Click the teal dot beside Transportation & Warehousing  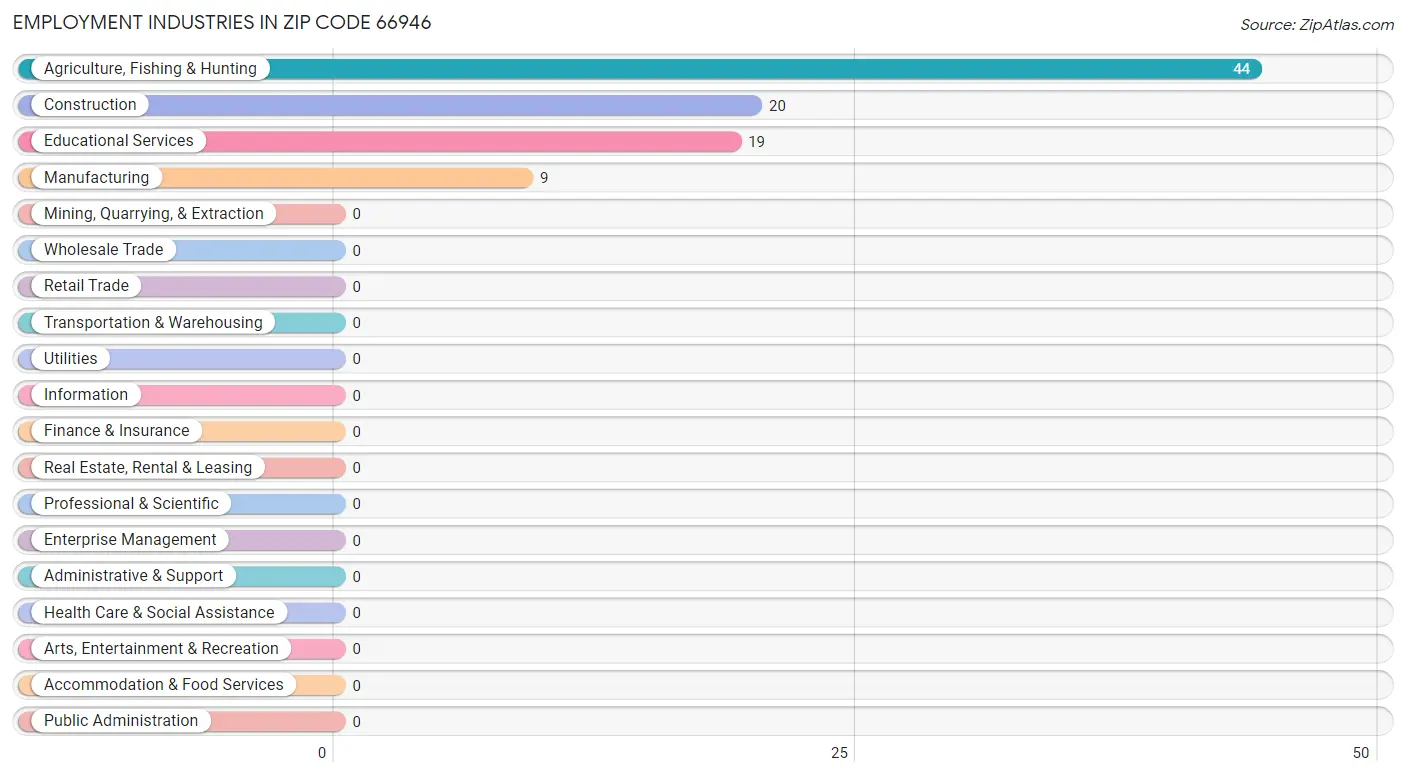[x=27, y=322]
